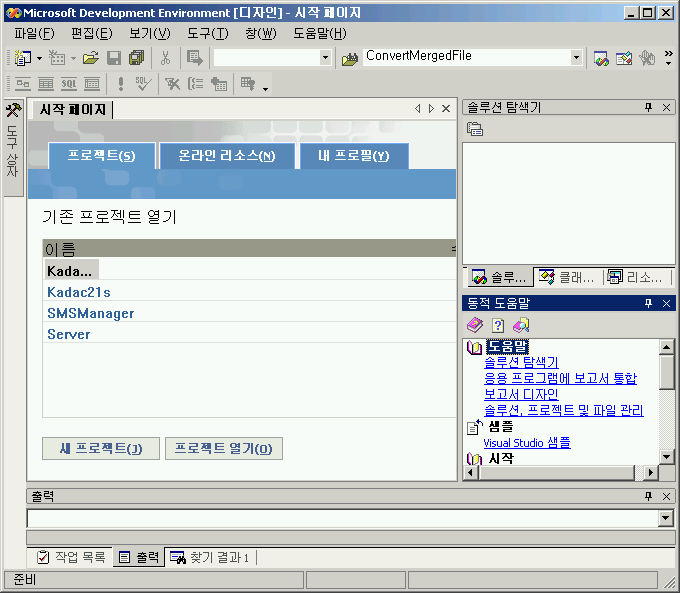Expand the toolbar overflow chevron
The height and width of the screenshot is (593, 680).
(669, 58)
